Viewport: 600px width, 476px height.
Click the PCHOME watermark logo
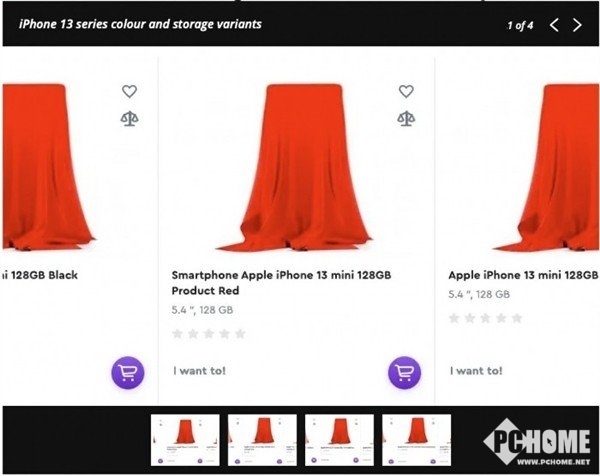click(x=536, y=442)
